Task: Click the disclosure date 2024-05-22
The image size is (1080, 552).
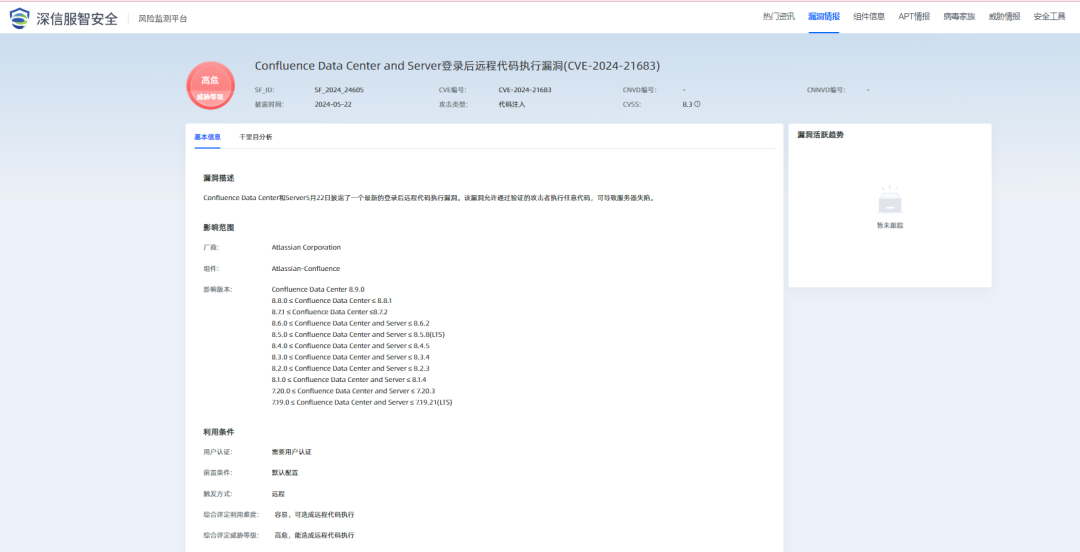Action: (x=333, y=105)
